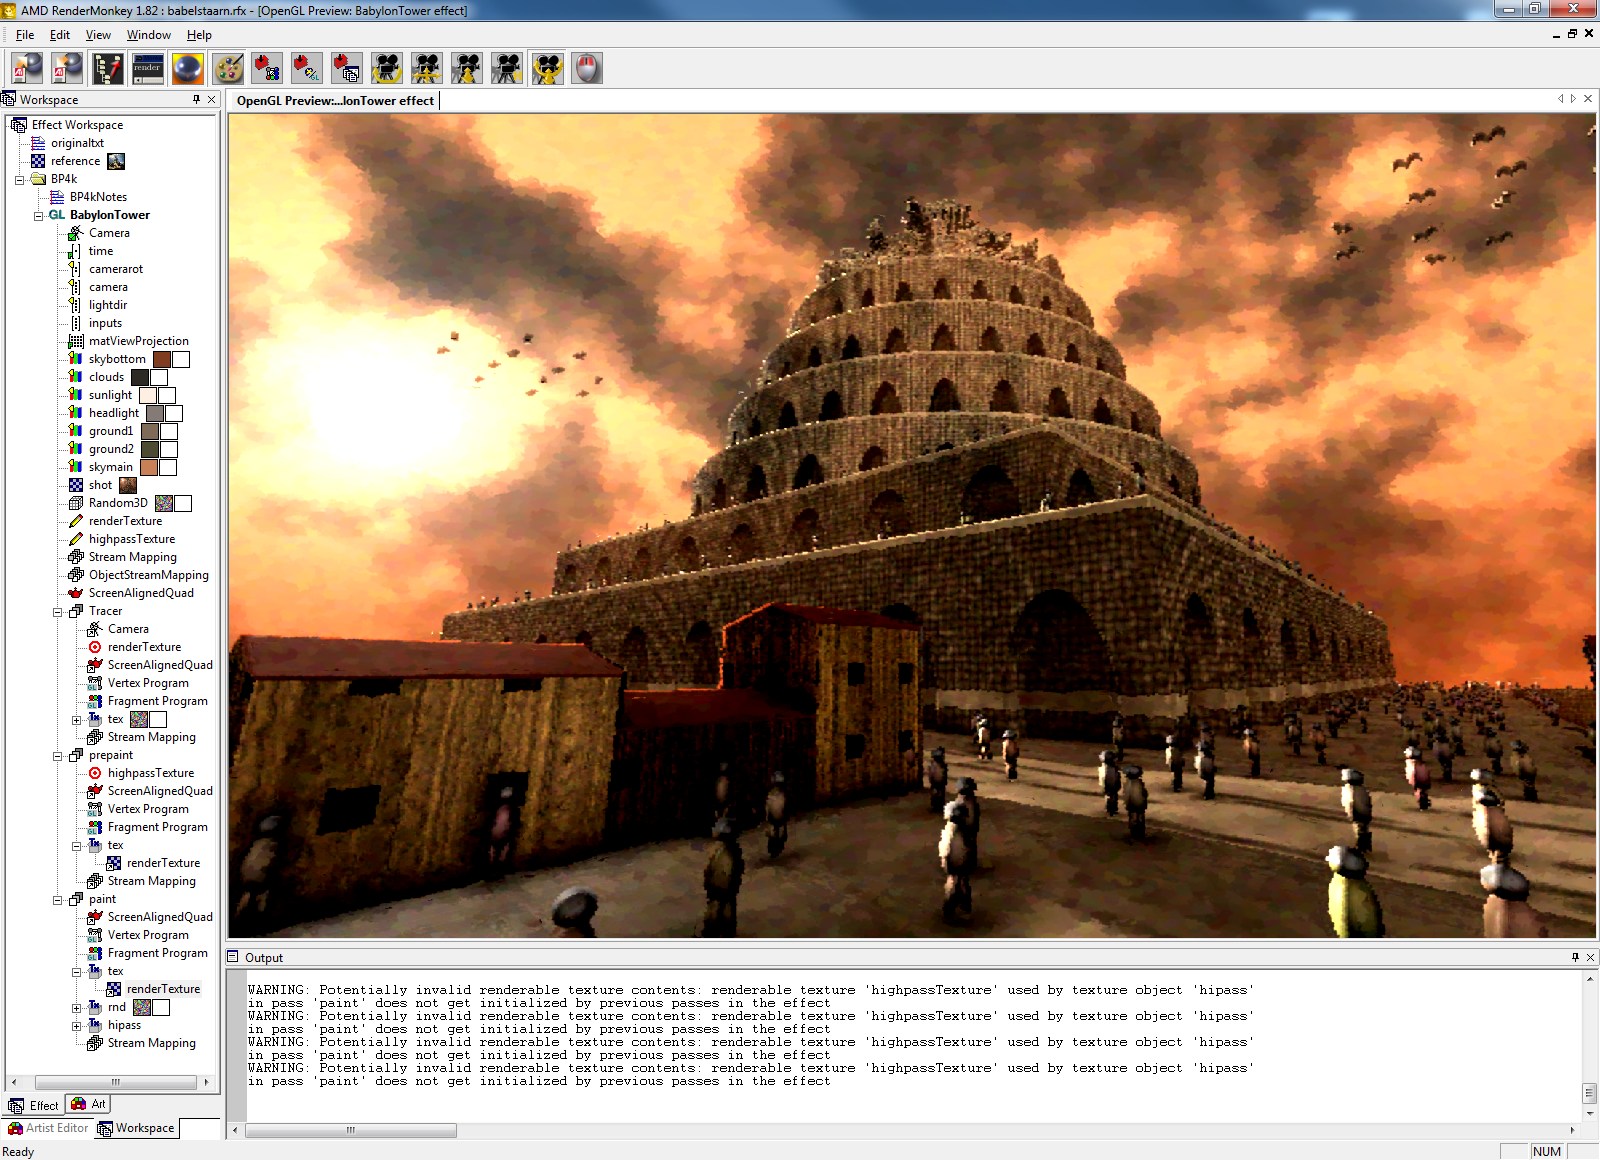Select the camera with side arrow icon
Screen dimensions: 1600x1160
[507, 68]
